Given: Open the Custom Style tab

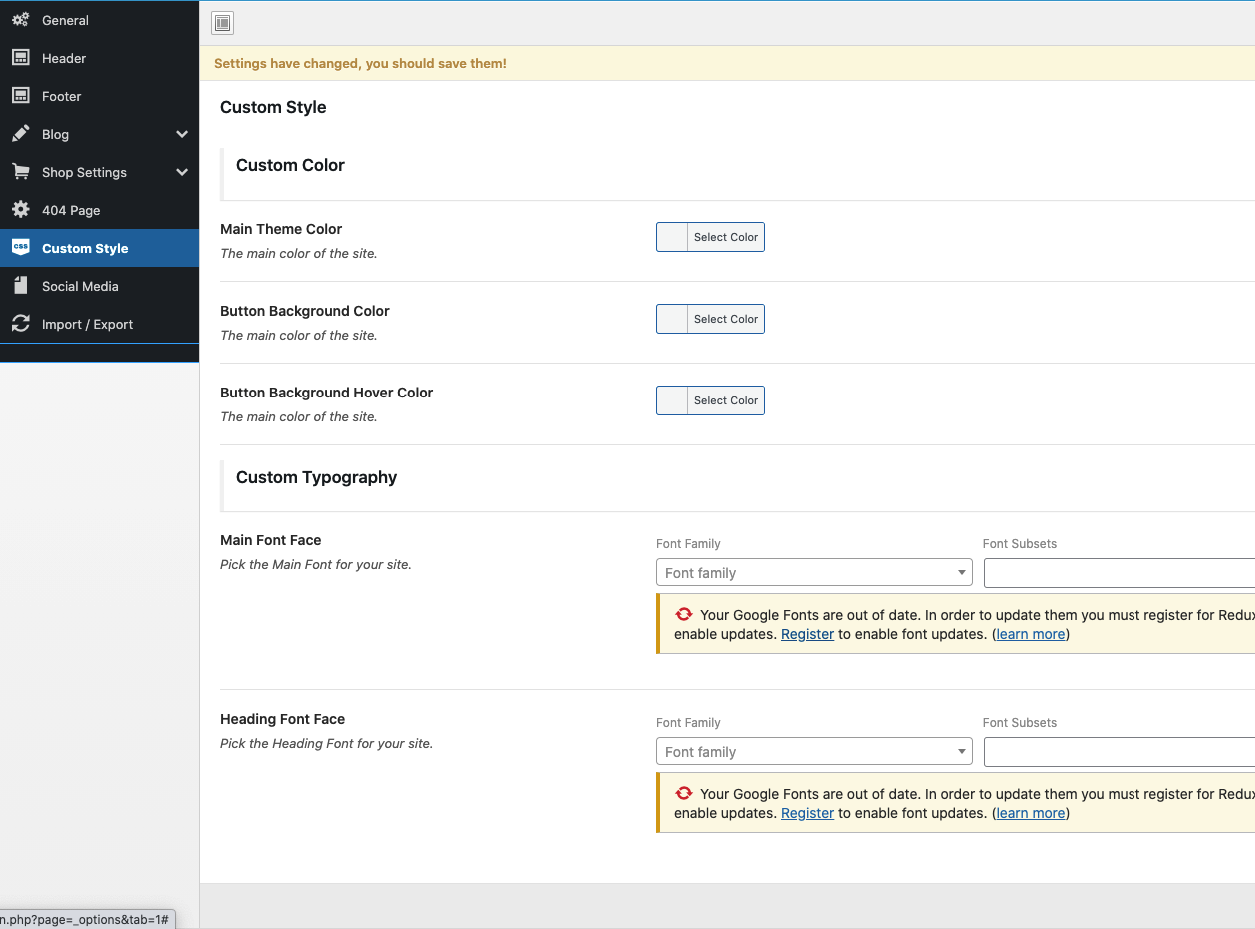Looking at the screenshot, I should (85, 248).
